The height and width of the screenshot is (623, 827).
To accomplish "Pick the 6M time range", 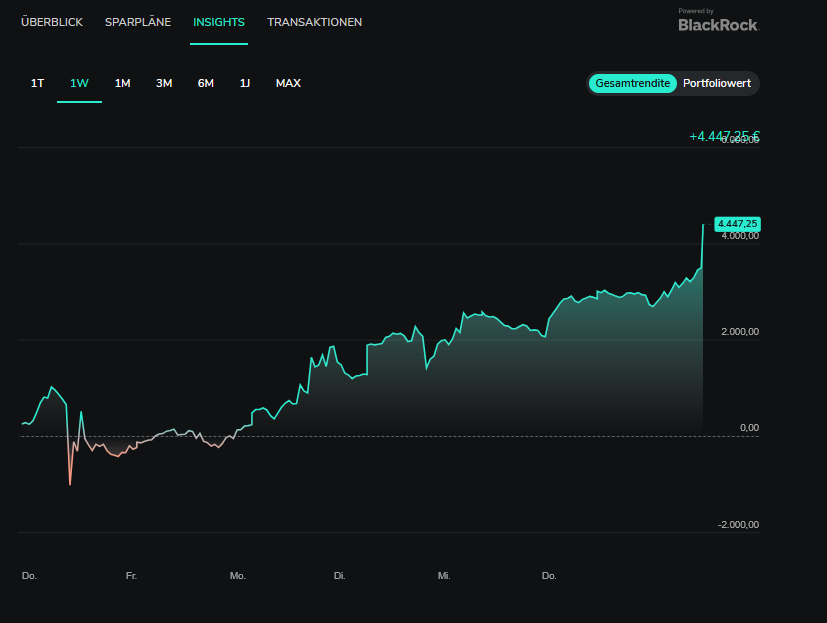I will point(205,83).
